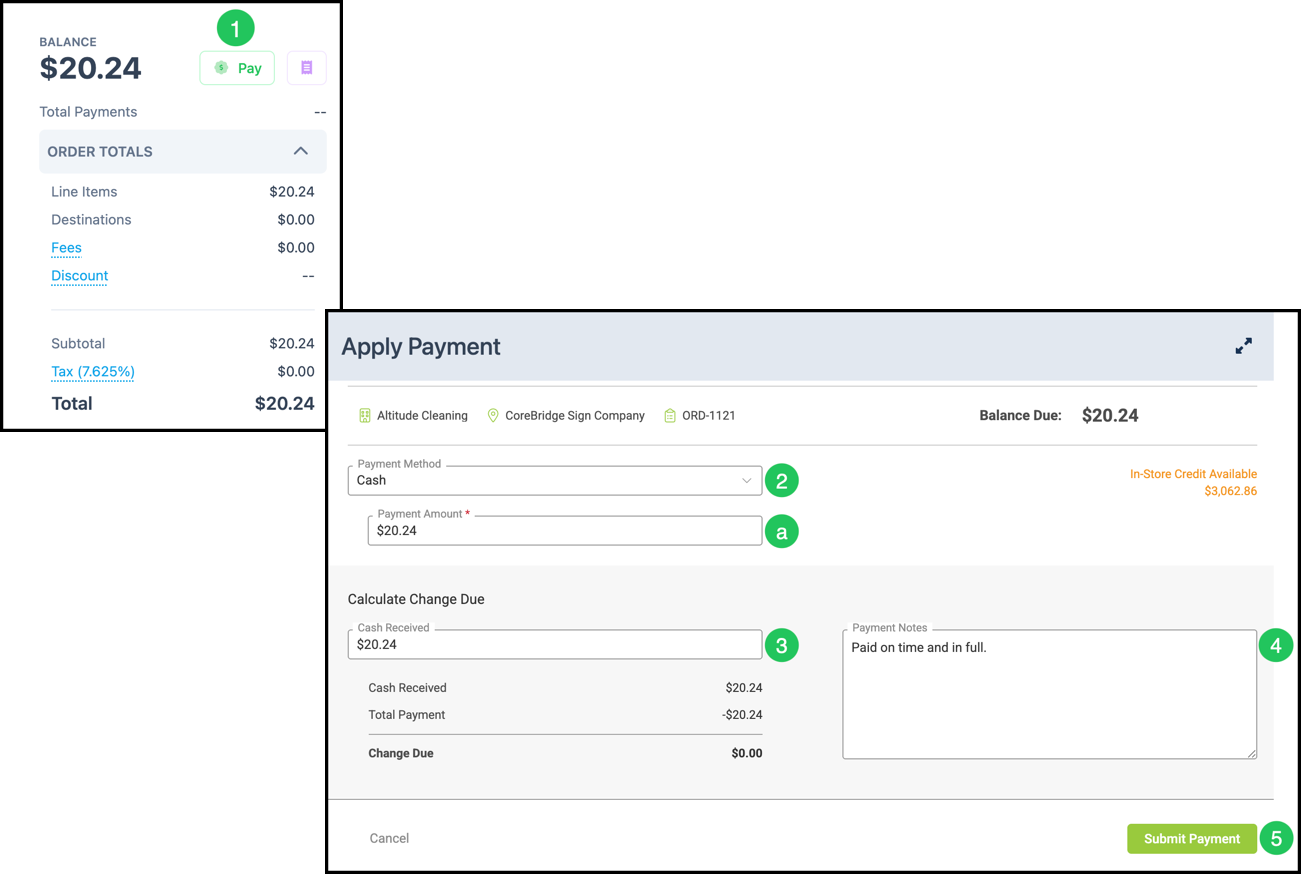Click the Balance Due $20.24 amount
The height and width of the screenshot is (874, 1301).
(x=1110, y=415)
